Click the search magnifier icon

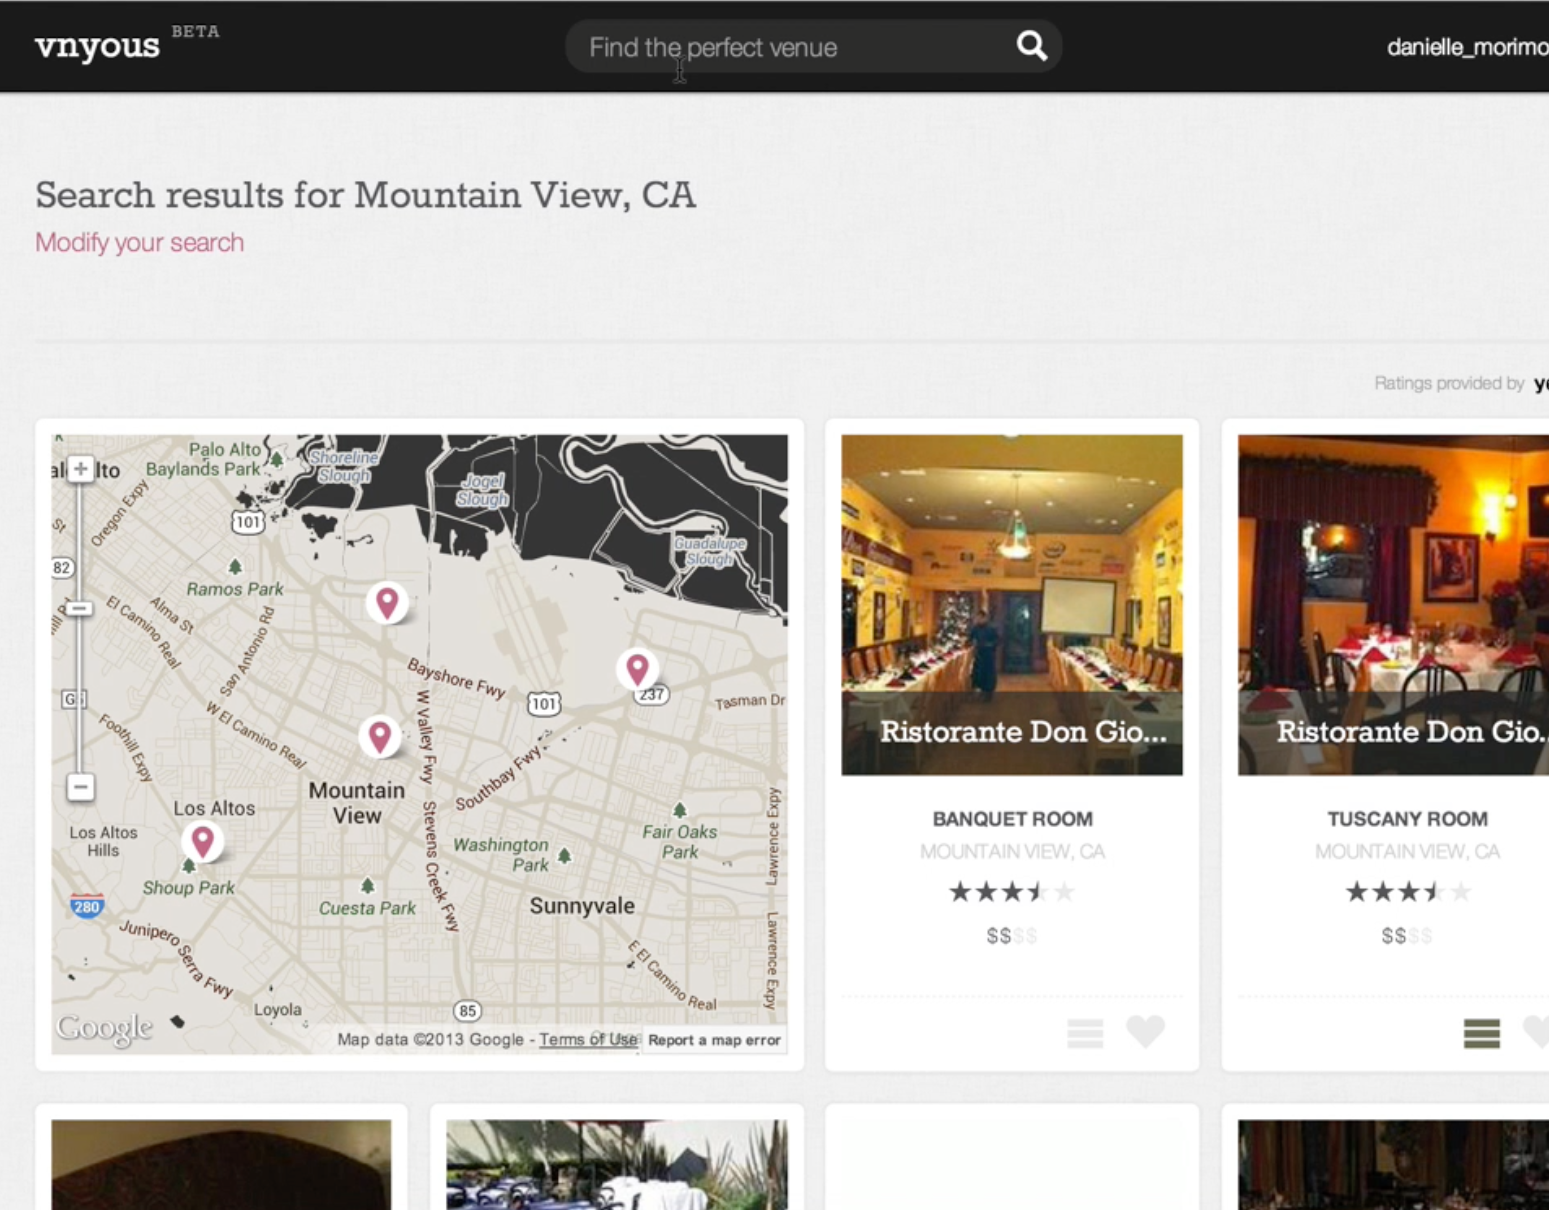[x=1031, y=46]
